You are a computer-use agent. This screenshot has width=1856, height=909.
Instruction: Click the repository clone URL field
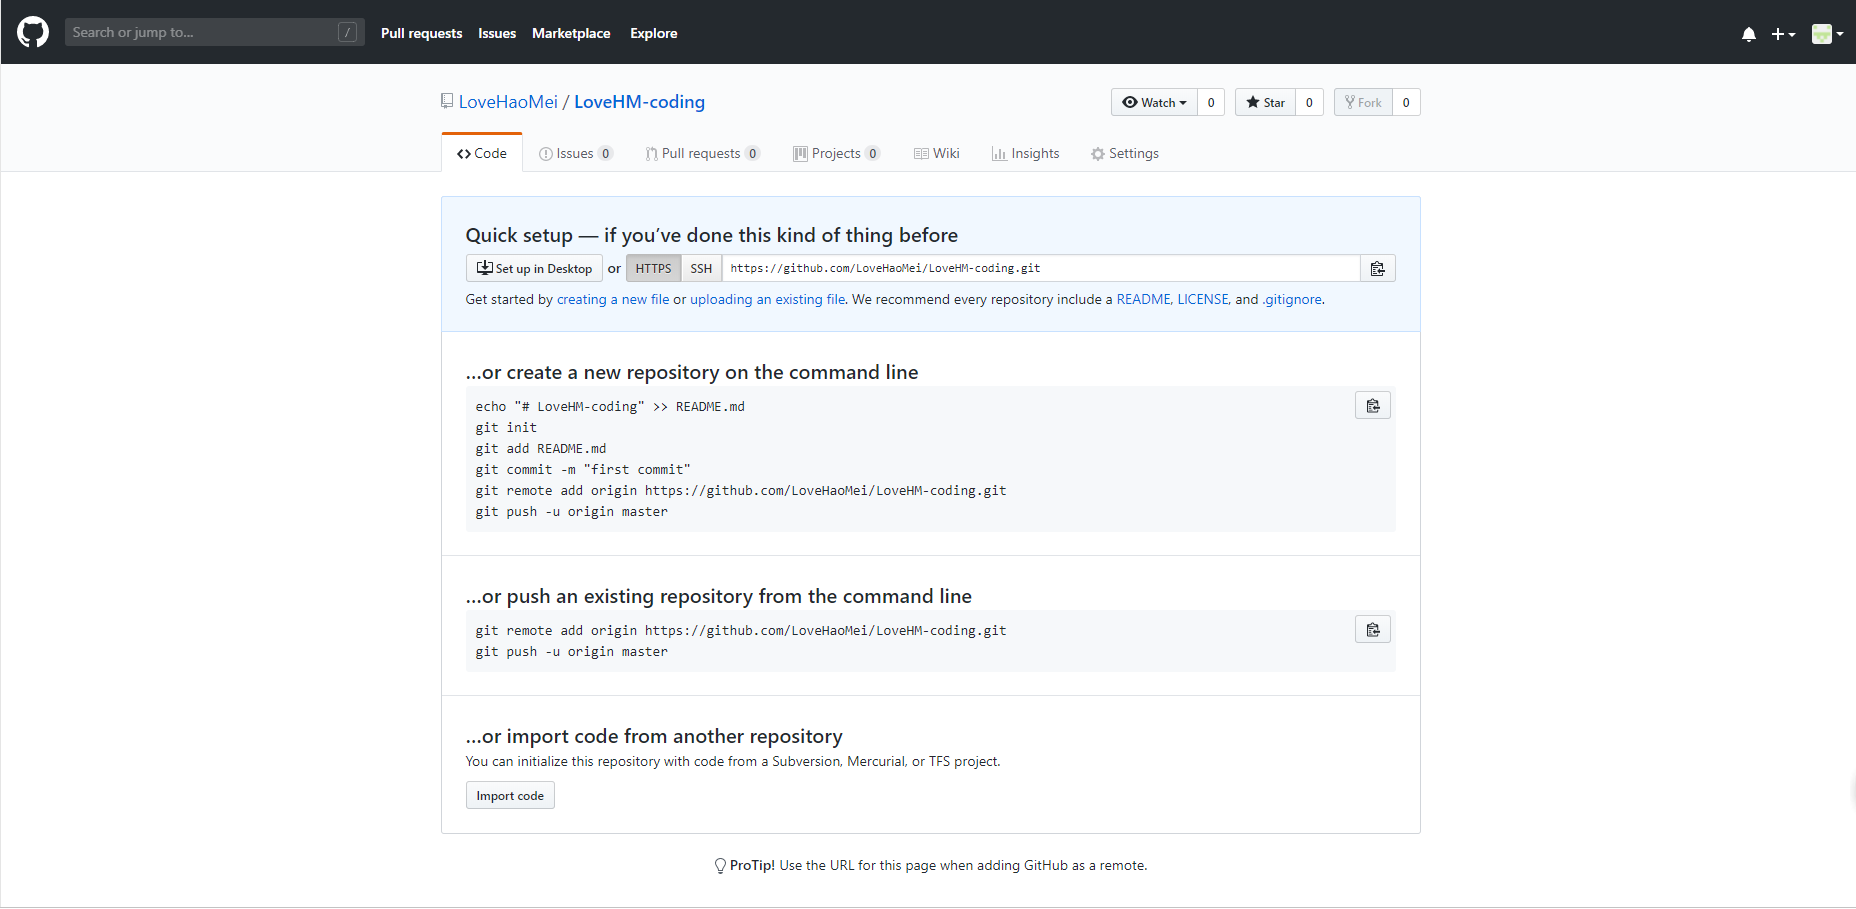coord(1041,268)
